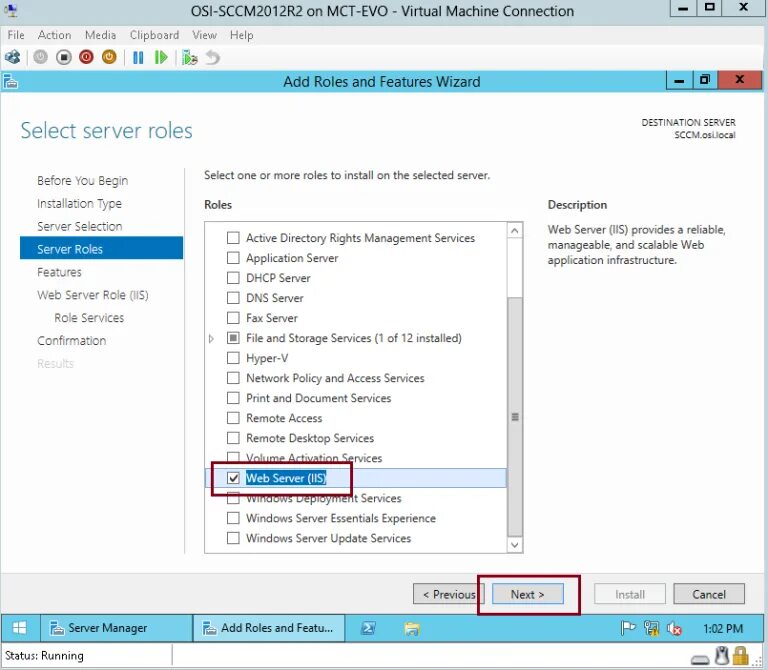Viewport: 768px width, 670px height.
Task: Check Remote Desktop Services
Action: coord(234,438)
